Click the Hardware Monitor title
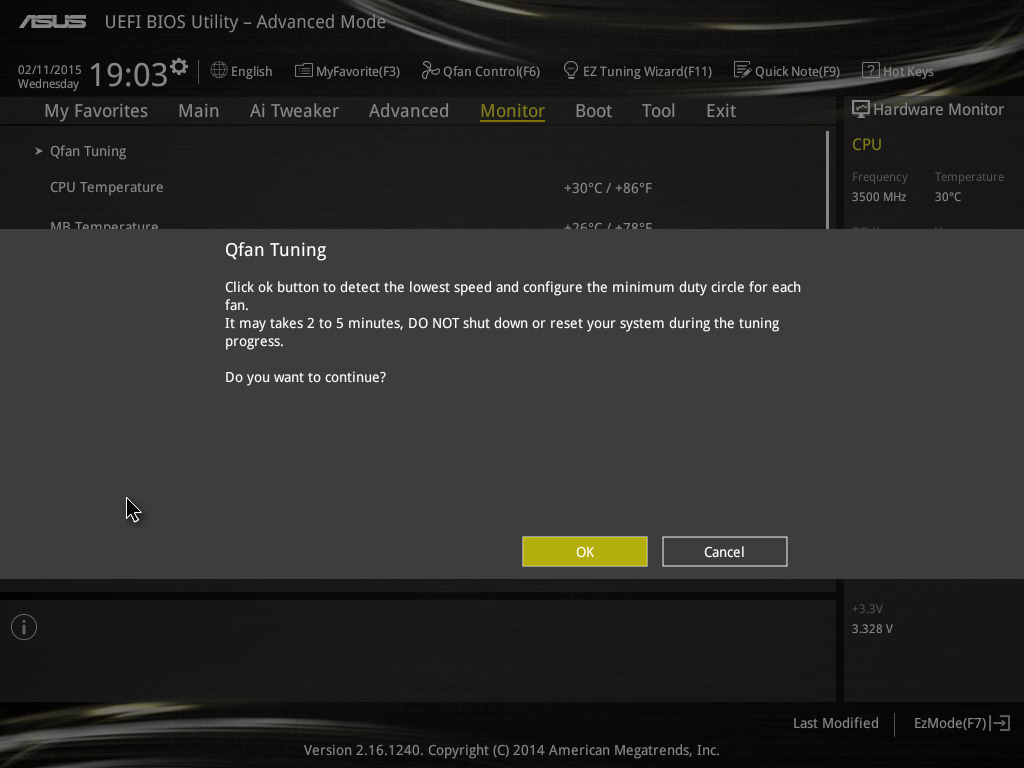 (x=938, y=110)
